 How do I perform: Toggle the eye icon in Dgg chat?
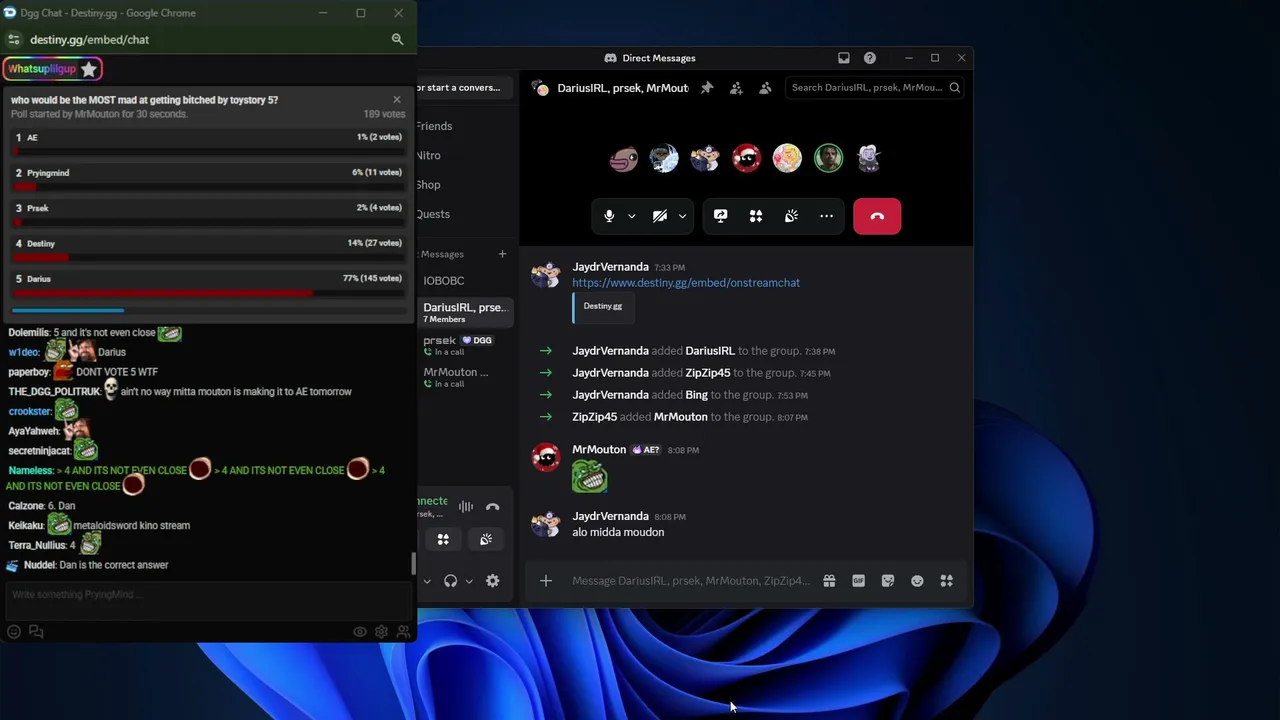coord(360,632)
